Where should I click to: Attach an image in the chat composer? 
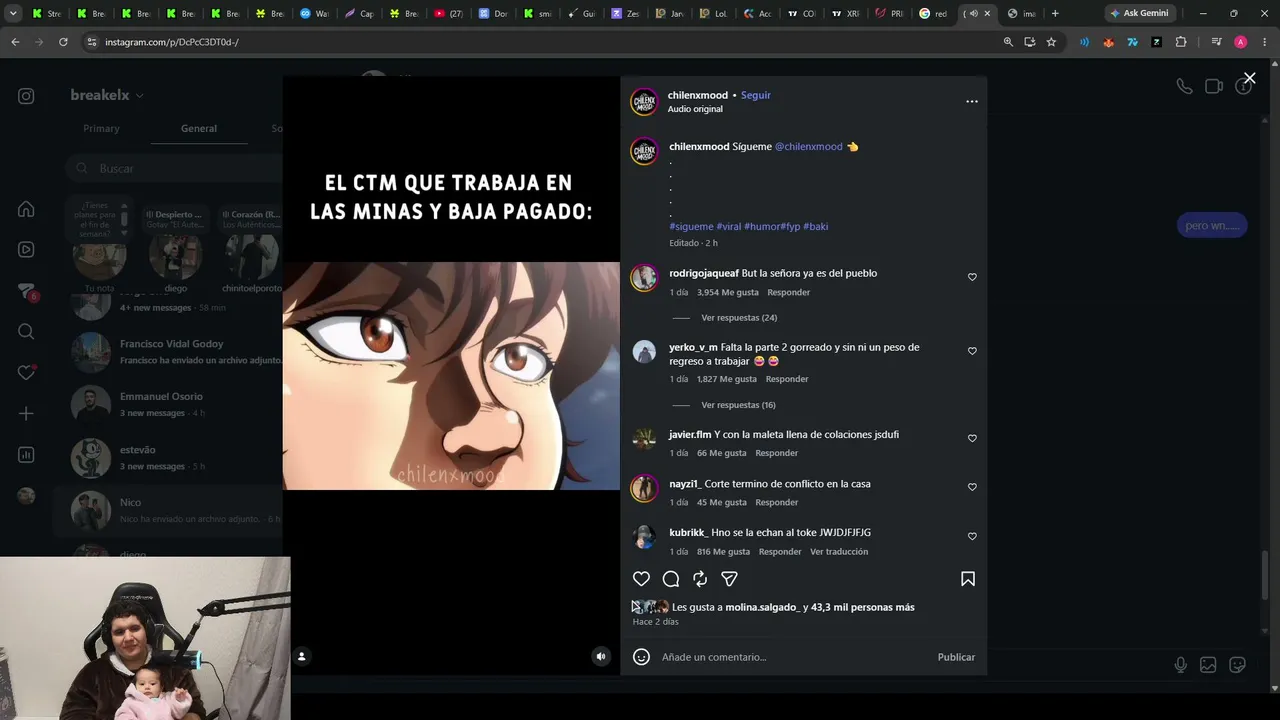point(1208,665)
